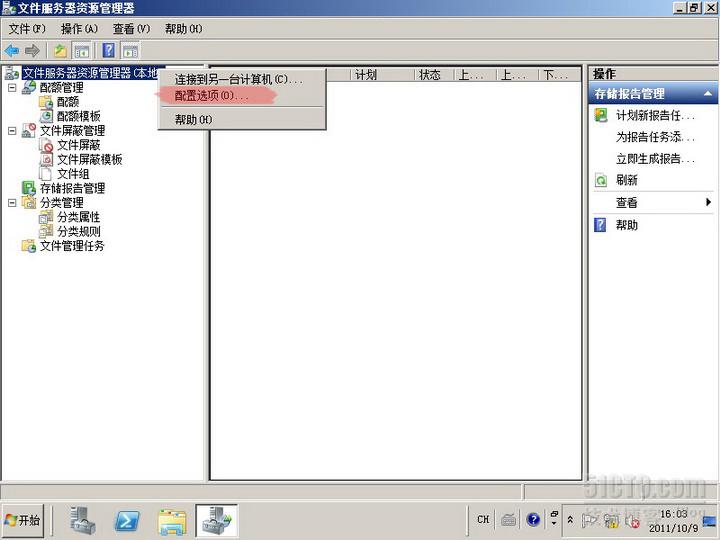Viewport: 720px width, 540px height.
Task: Select 文件服务器资源管理器 (本地) root node
Action: click(90, 73)
